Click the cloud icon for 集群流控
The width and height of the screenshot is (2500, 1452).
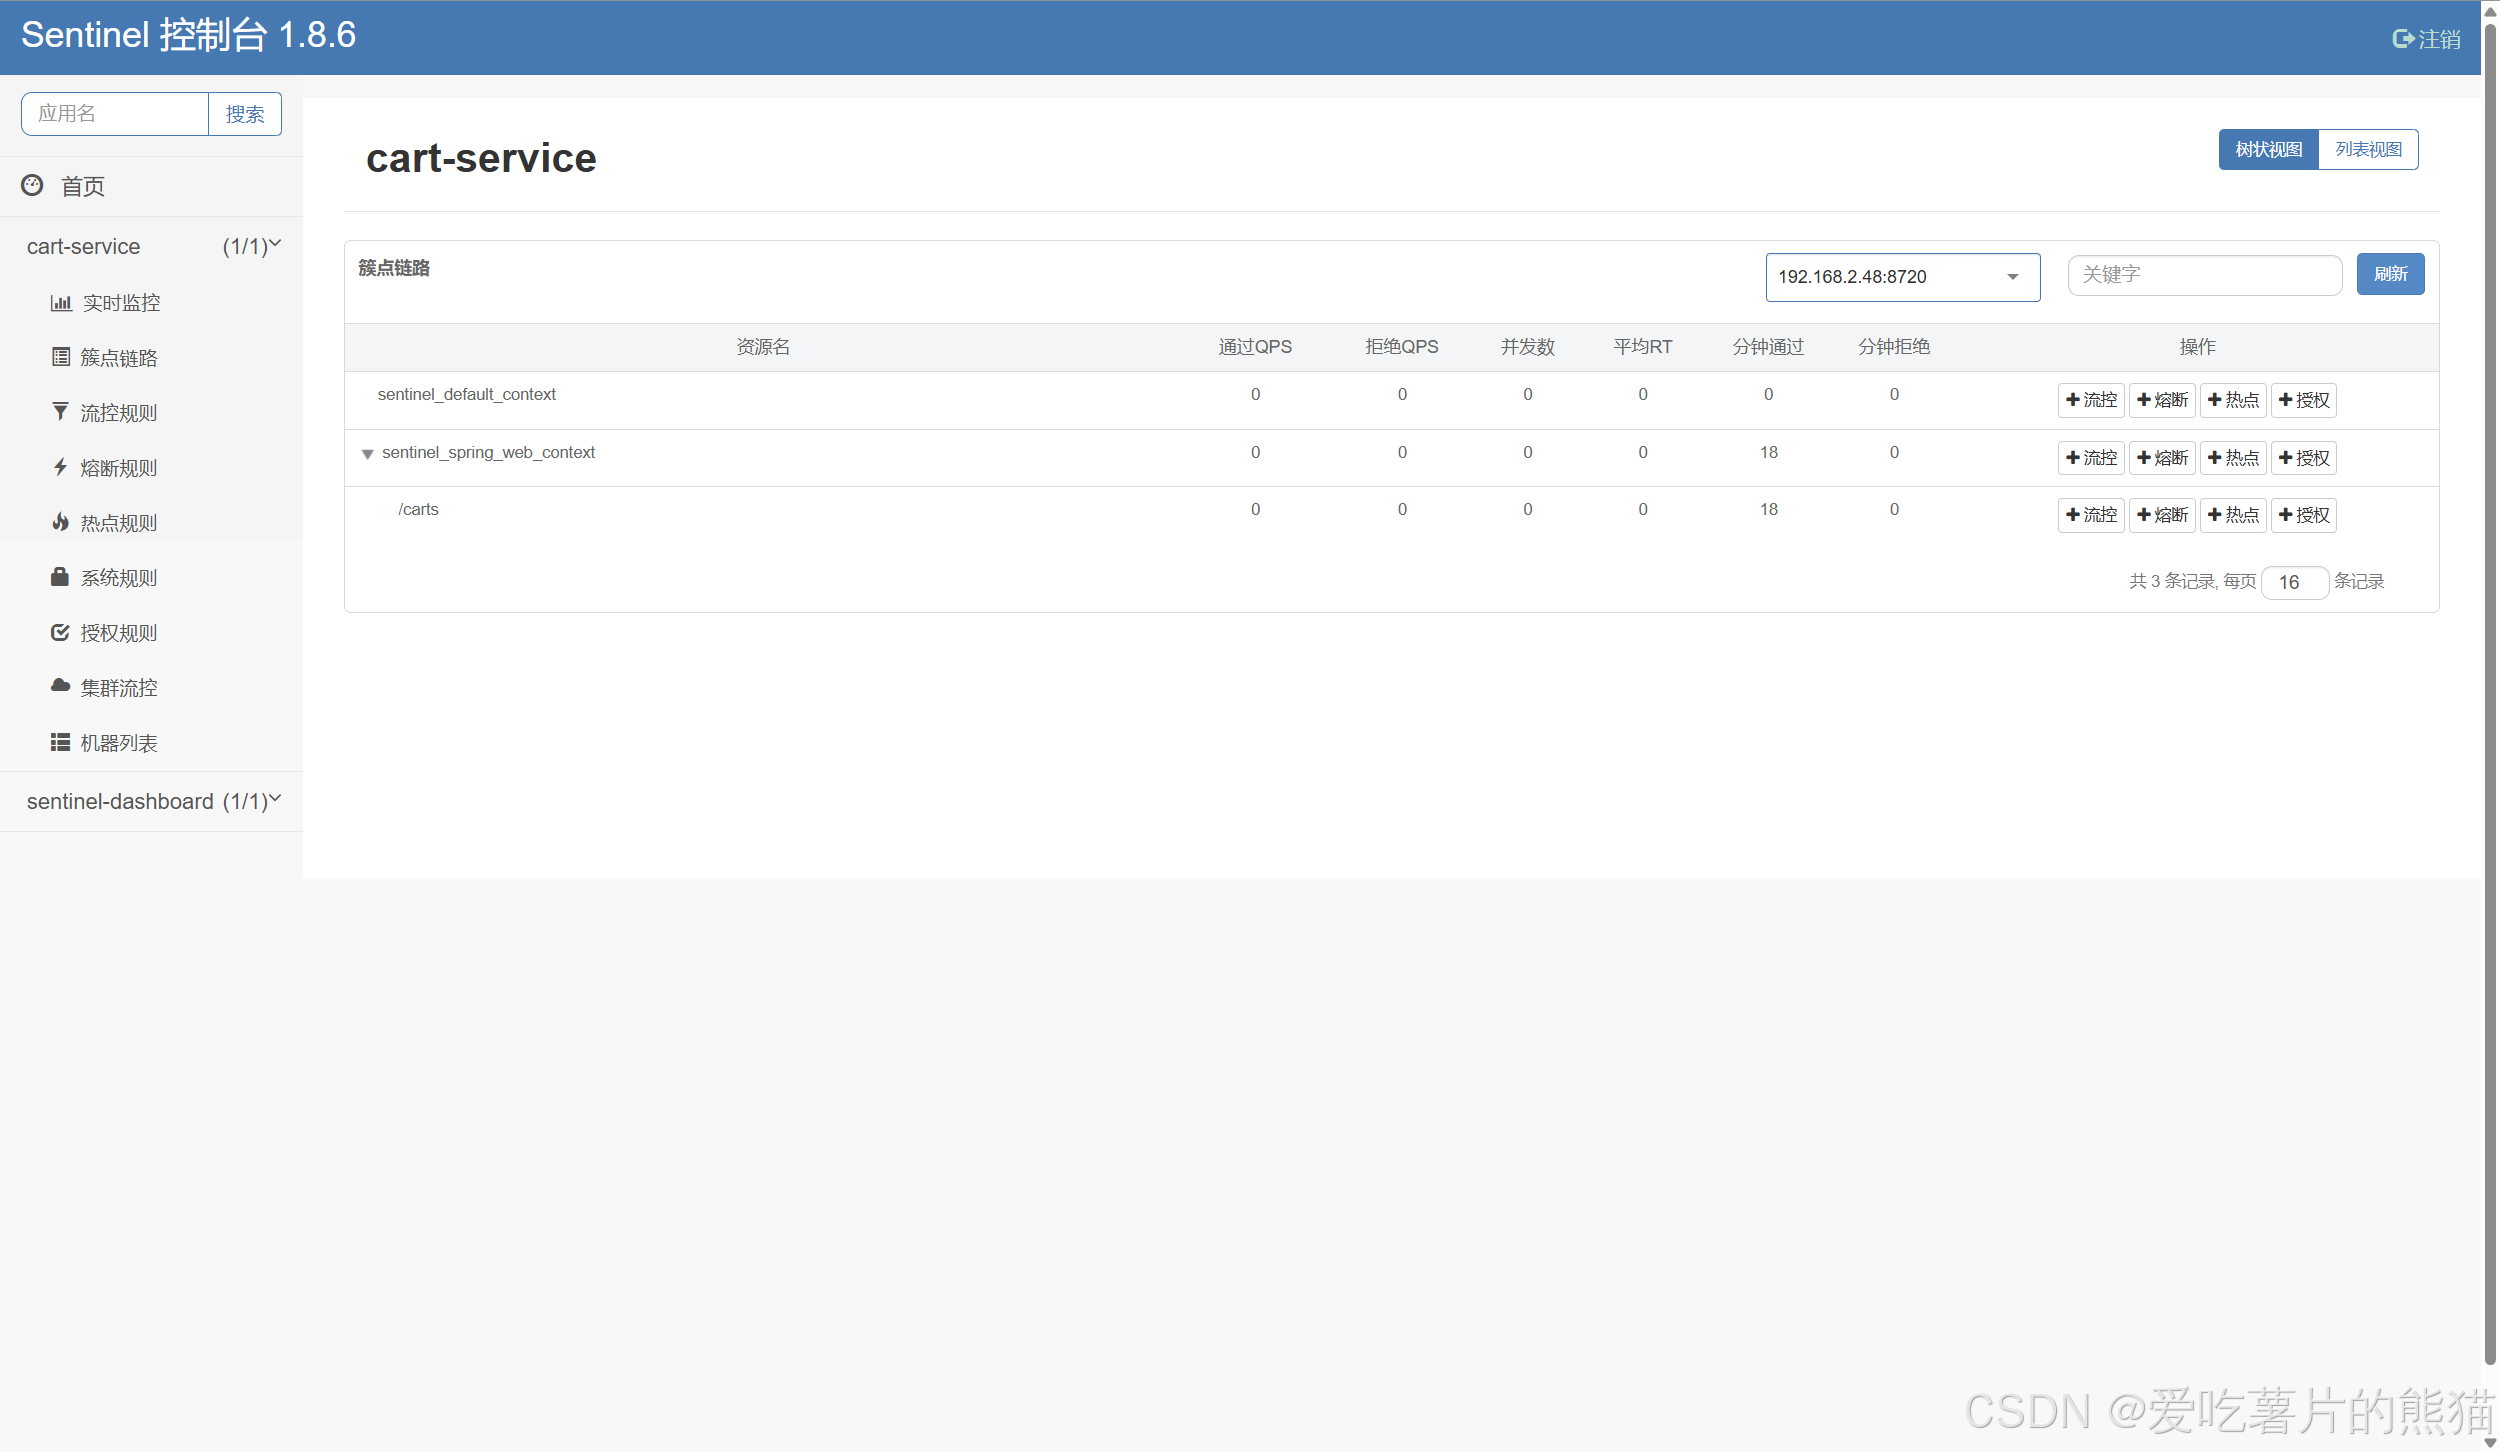(61, 686)
